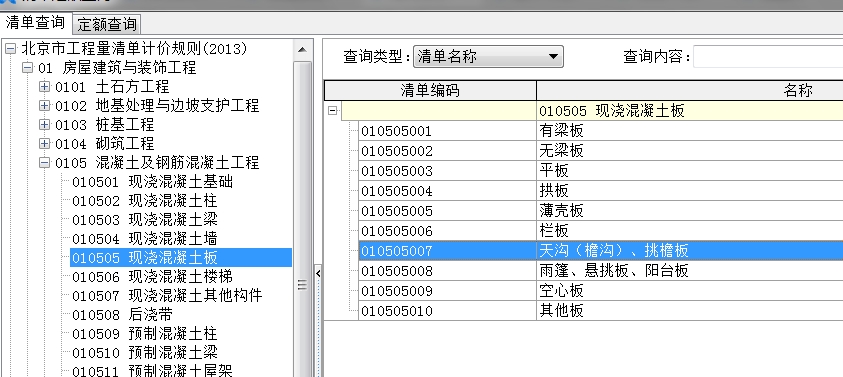Select code cell 010505006
The image size is (843, 377).
[x=447, y=231]
